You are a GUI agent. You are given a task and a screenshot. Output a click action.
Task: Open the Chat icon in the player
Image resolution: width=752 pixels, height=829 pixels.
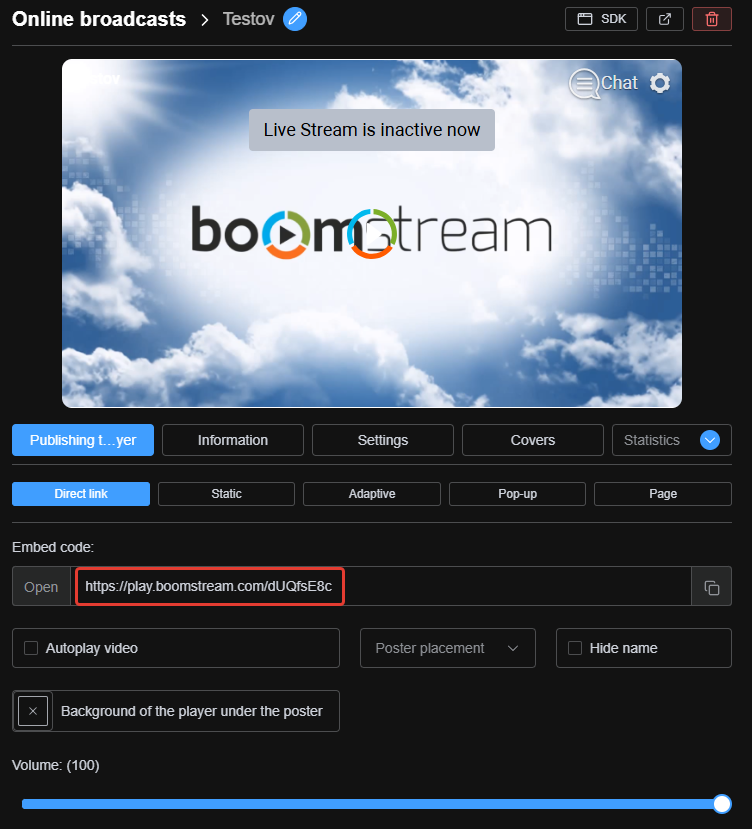[603, 83]
